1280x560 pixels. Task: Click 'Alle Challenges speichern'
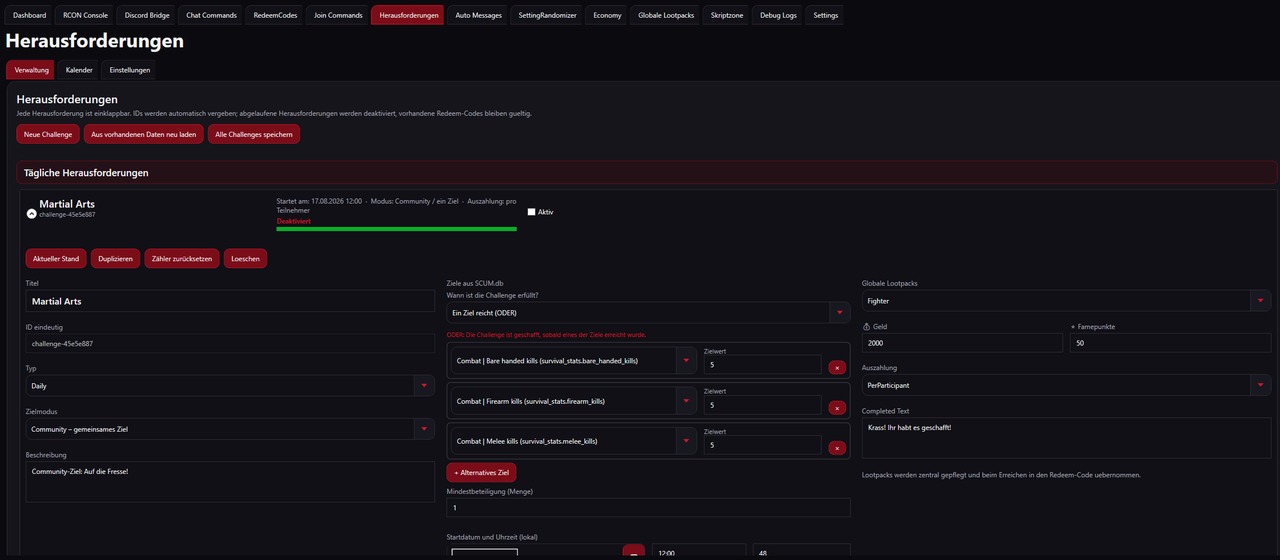point(254,134)
